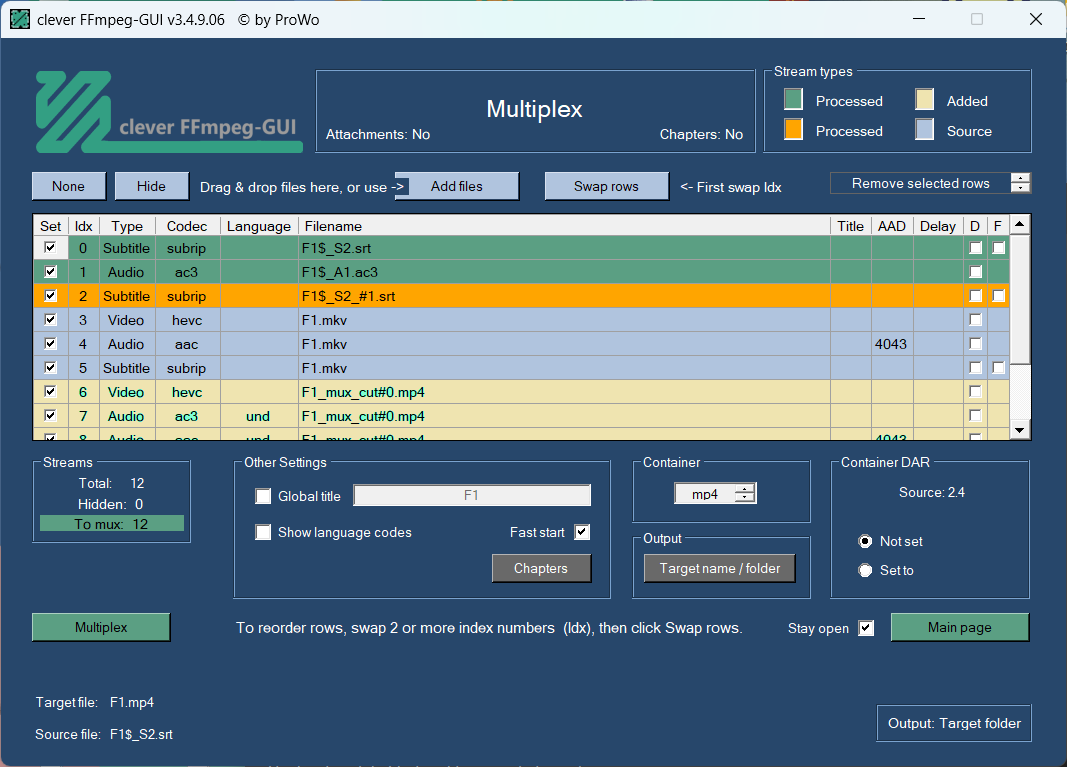Click the Source stream type swatch
Viewport: 1067px width, 767px height.
pyautogui.click(x=925, y=130)
